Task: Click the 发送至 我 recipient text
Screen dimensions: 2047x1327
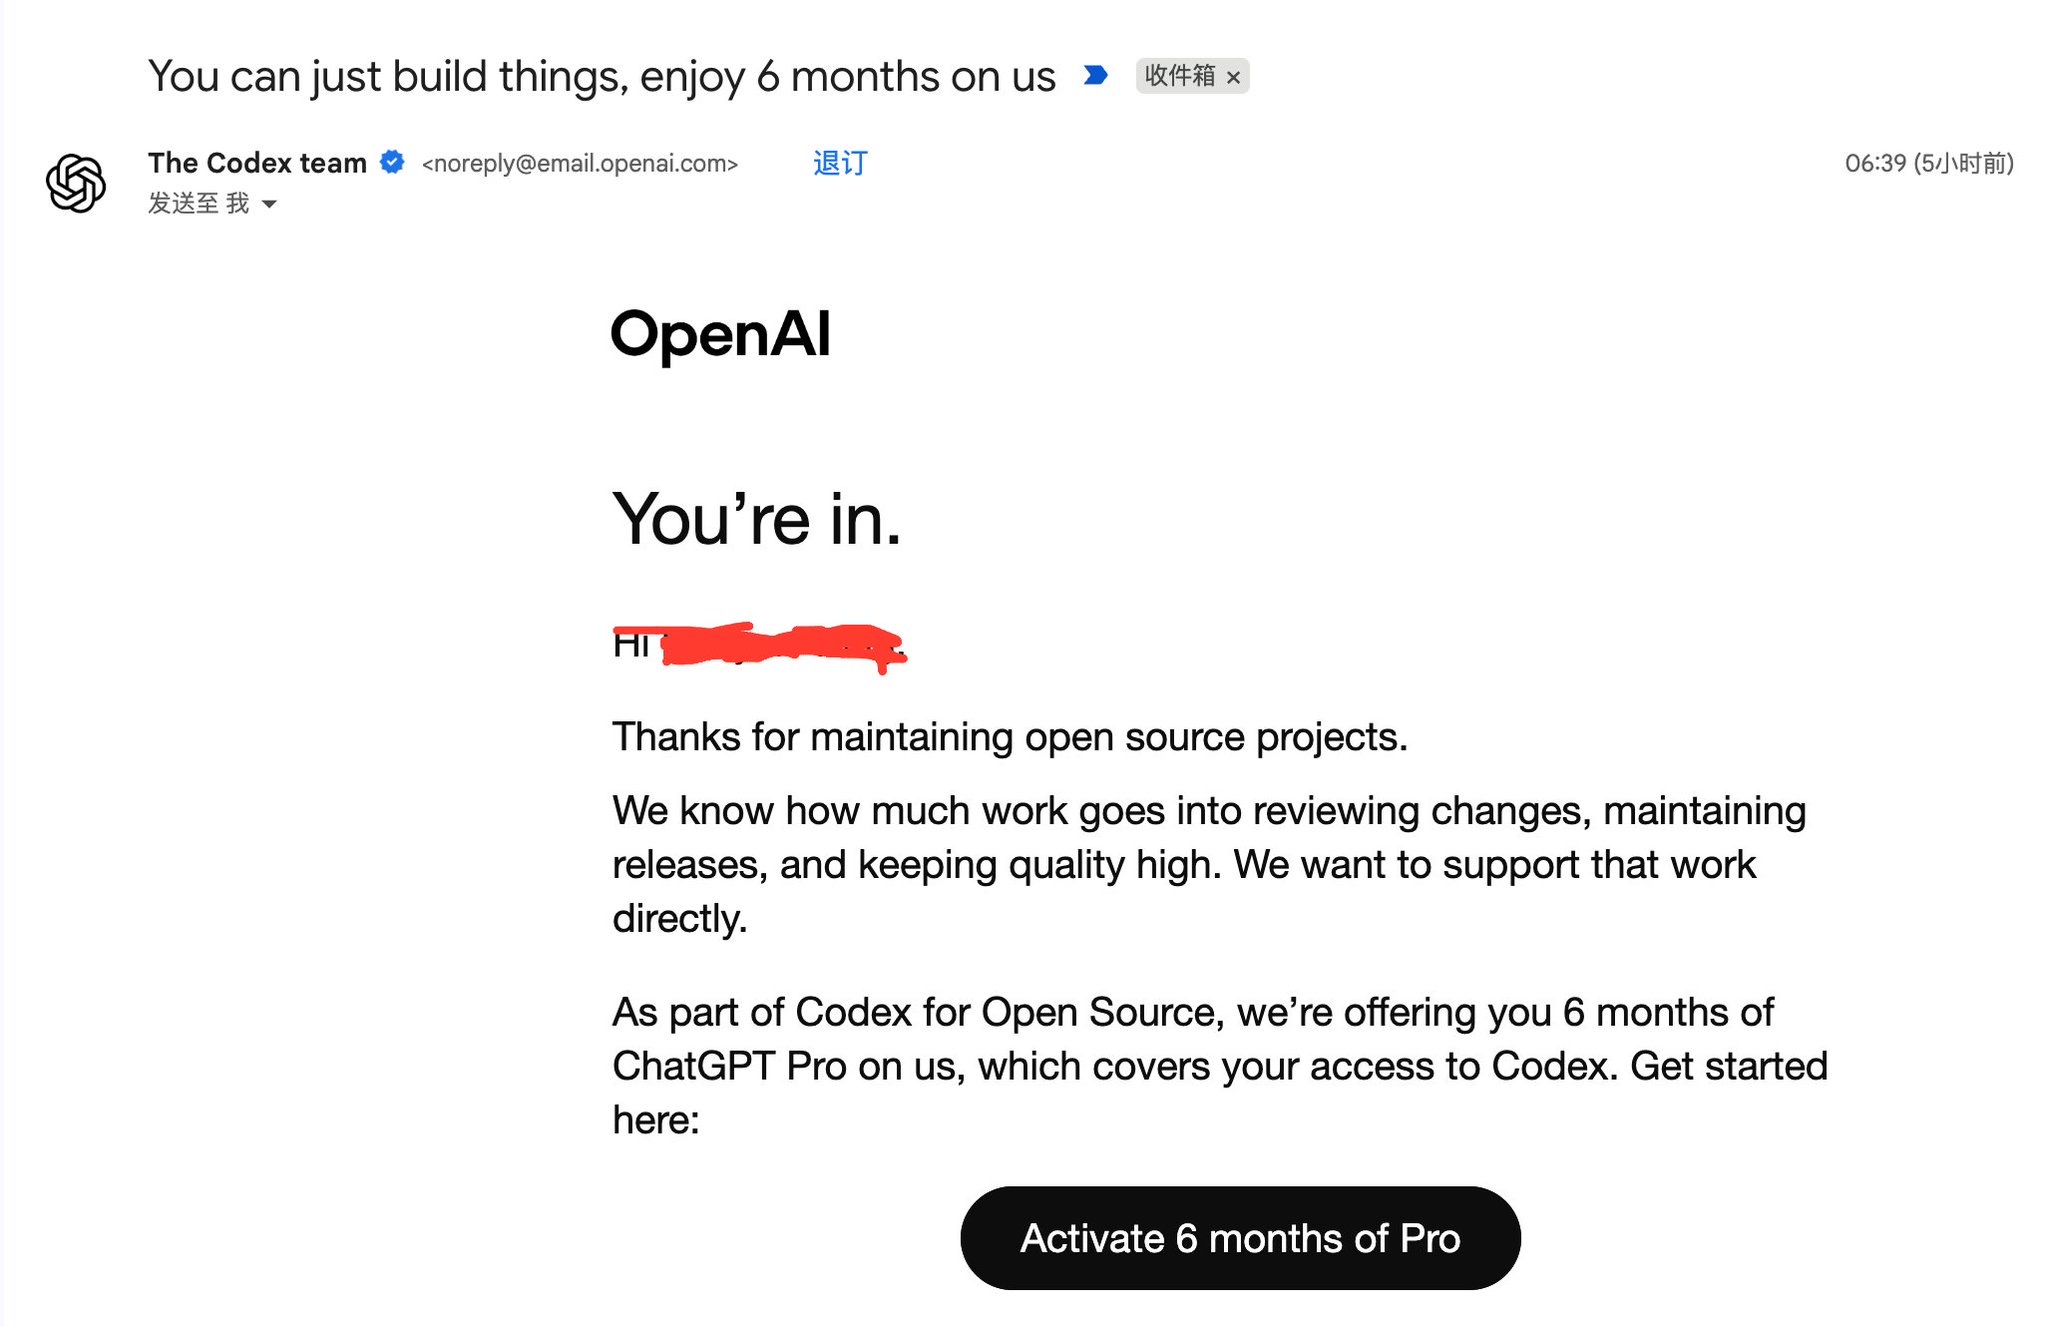Action: click(198, 203)
